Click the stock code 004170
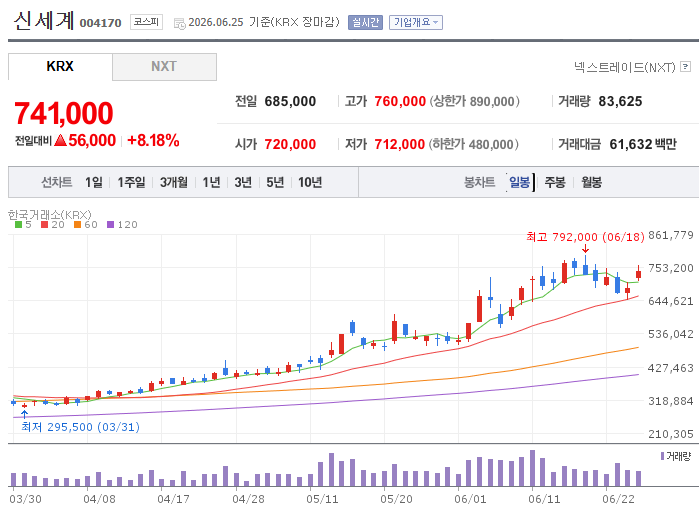Image resolution: width=699 pixels, height=509 pixels. 100,23
